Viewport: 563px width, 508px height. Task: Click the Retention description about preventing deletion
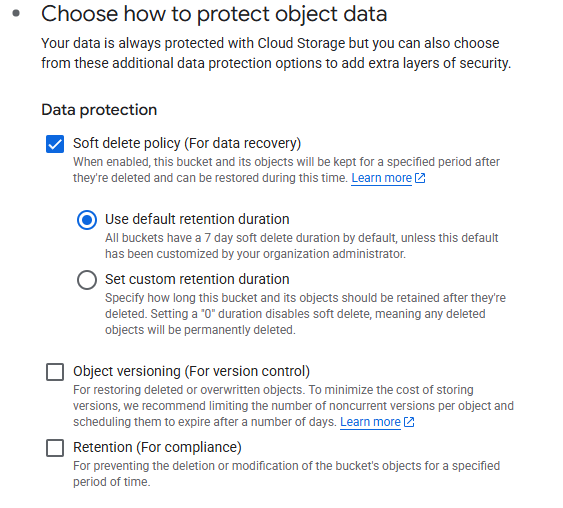coord(287,474)
